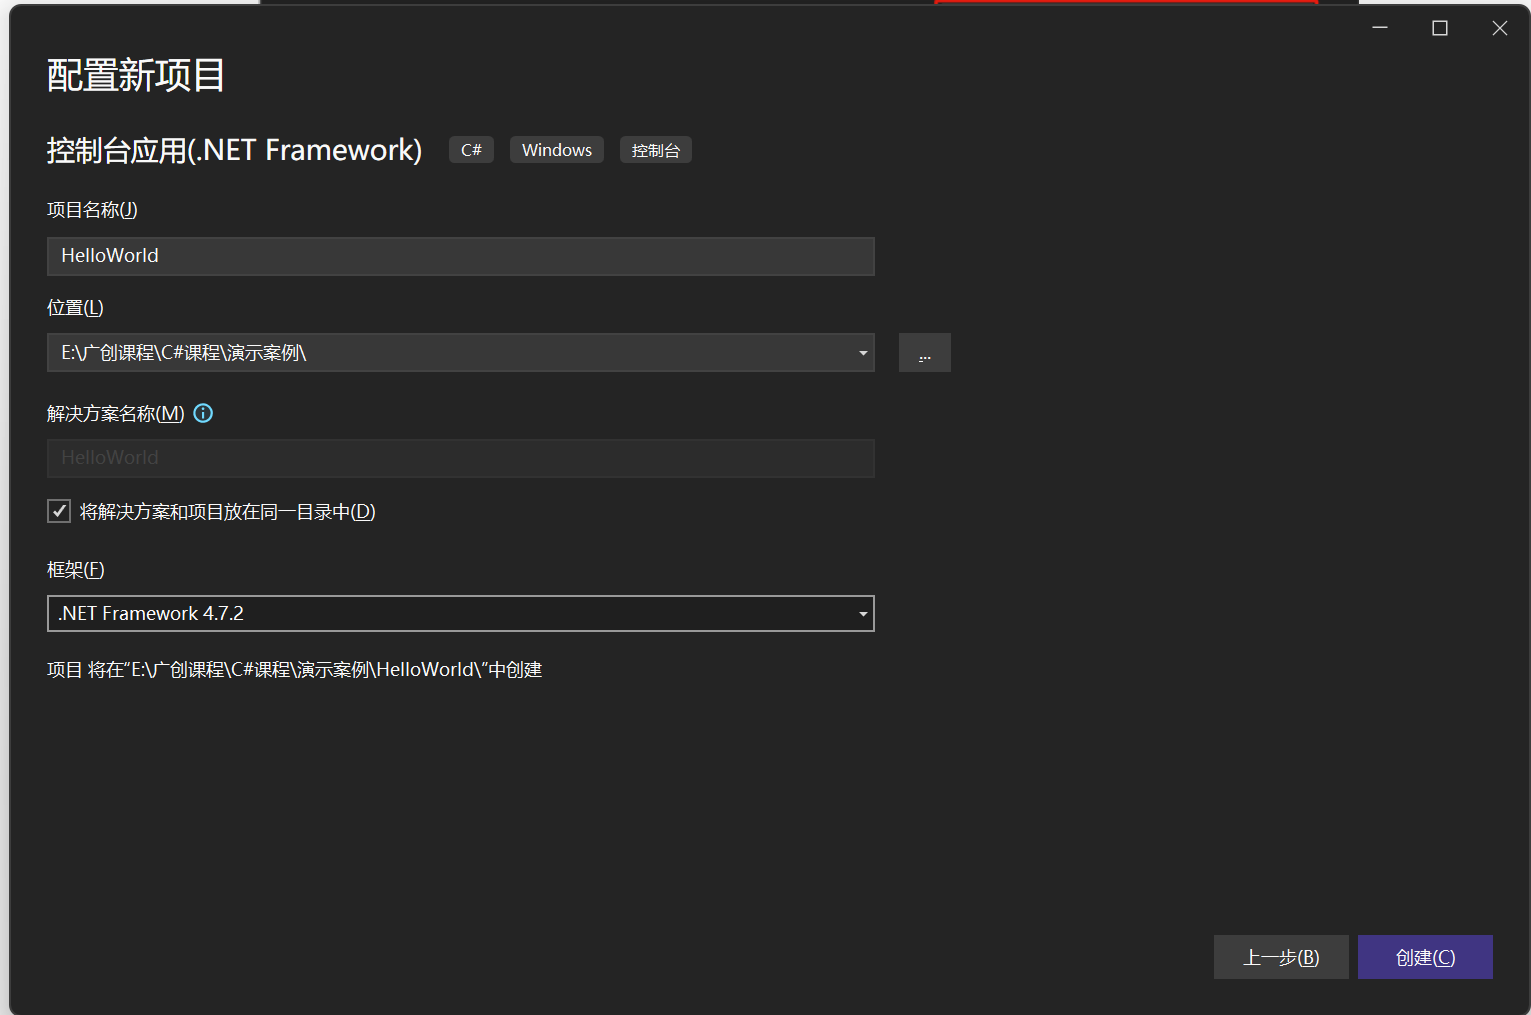Click inside the location path text field
Viewport: 1531px width, 1015px height.
(450, 353)
